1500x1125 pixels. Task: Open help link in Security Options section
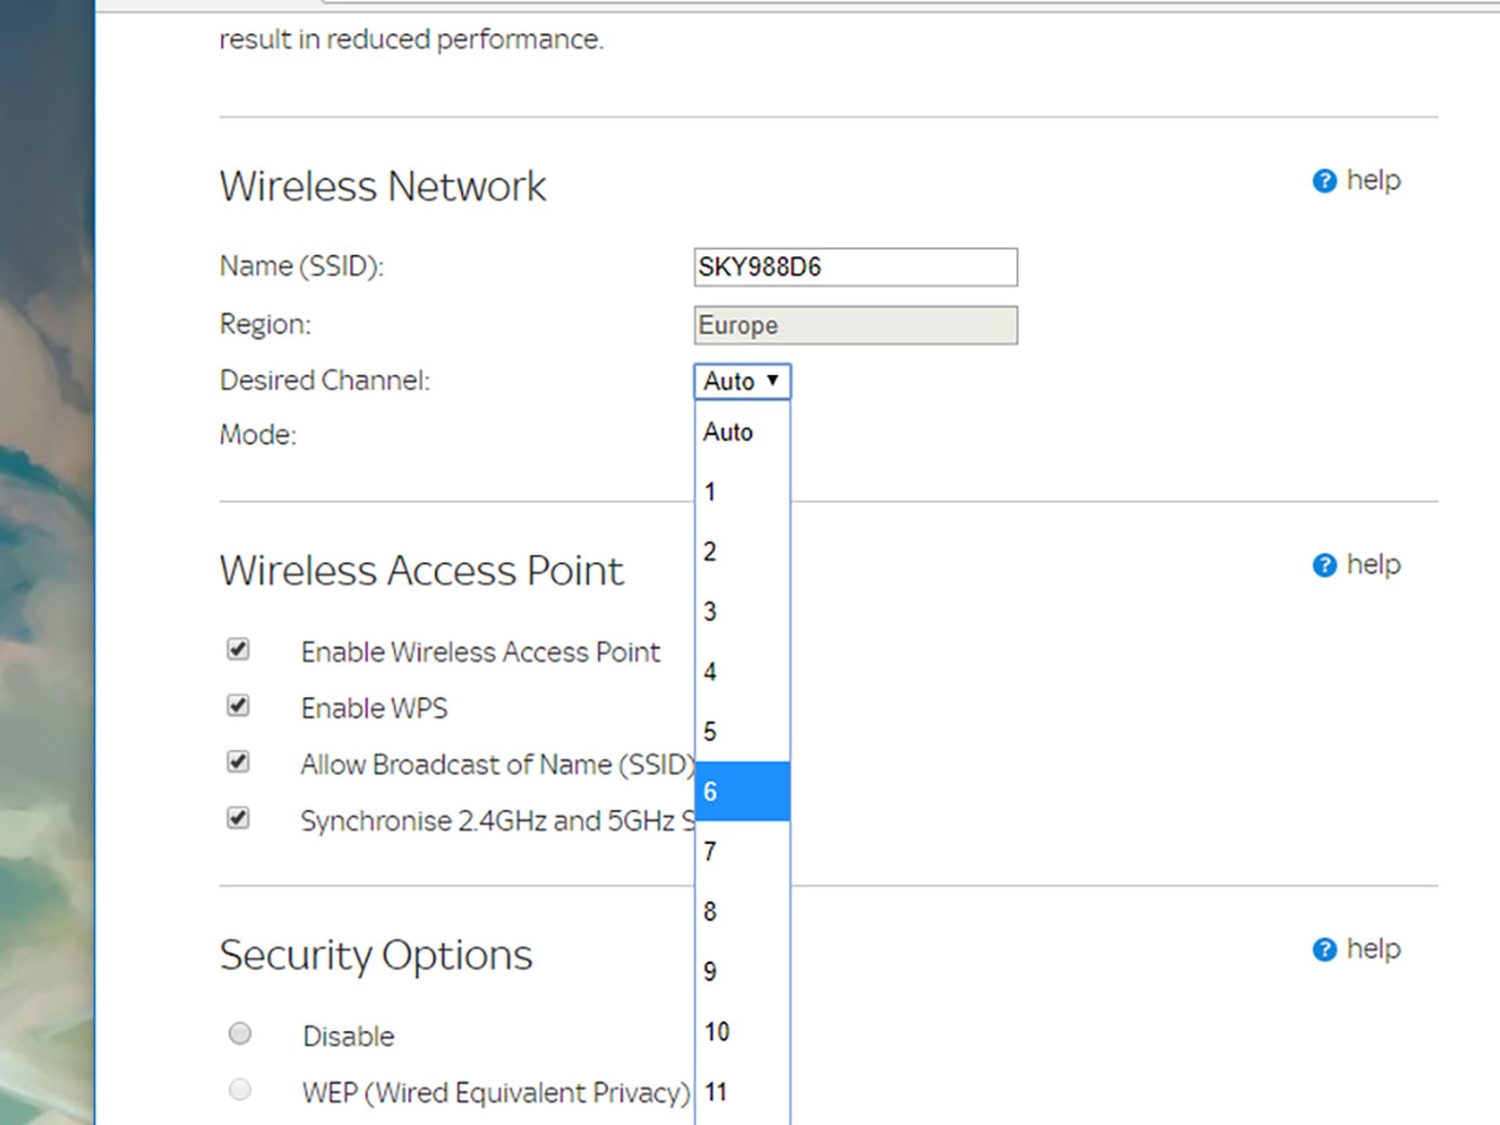pos(1373,948)
